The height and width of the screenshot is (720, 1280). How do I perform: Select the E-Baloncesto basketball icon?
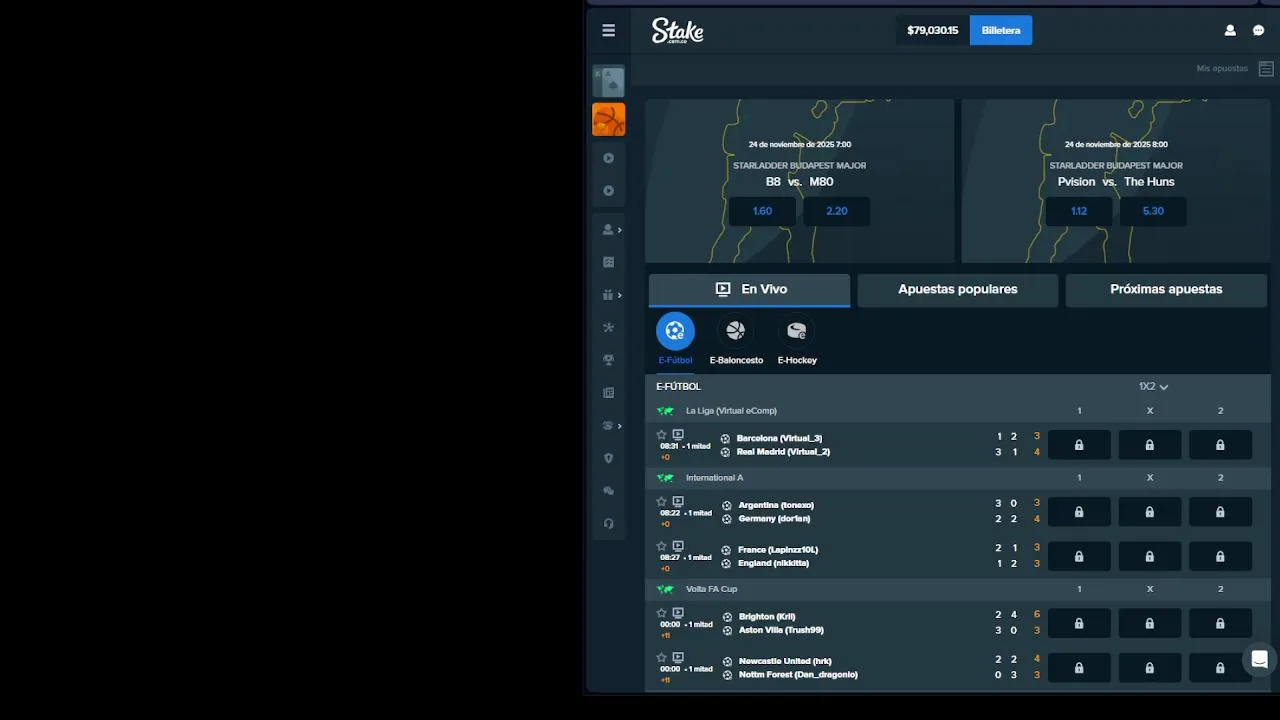coord(736,331)
